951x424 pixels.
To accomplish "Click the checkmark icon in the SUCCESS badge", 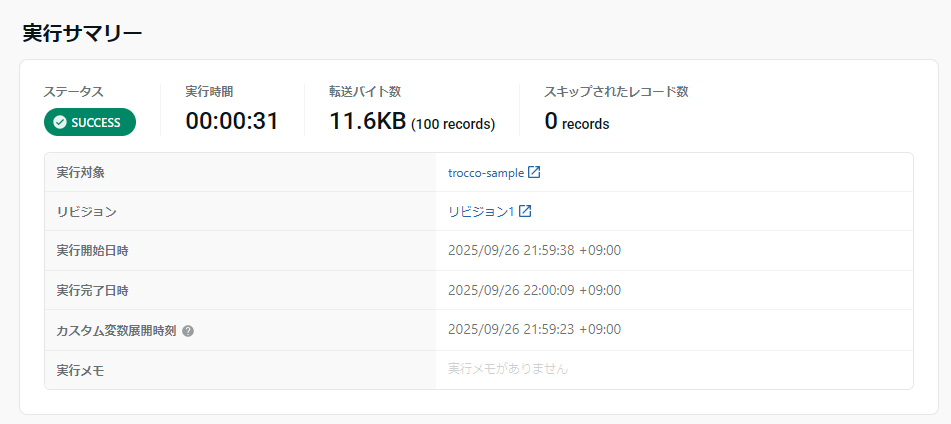I will pos(60,122).
